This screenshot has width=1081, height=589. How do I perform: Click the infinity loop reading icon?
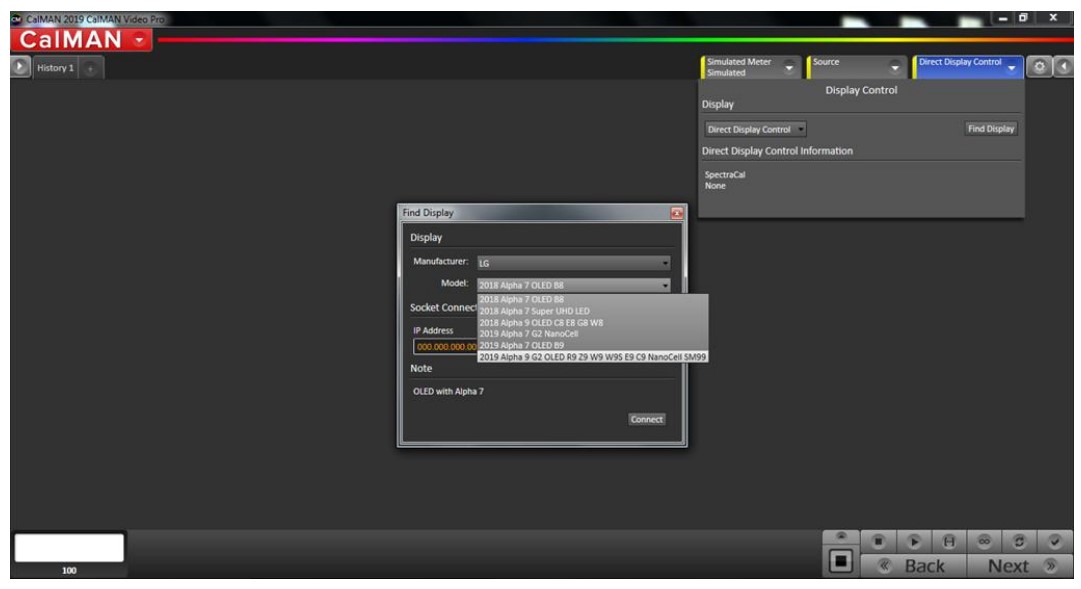tap(984, 541)
